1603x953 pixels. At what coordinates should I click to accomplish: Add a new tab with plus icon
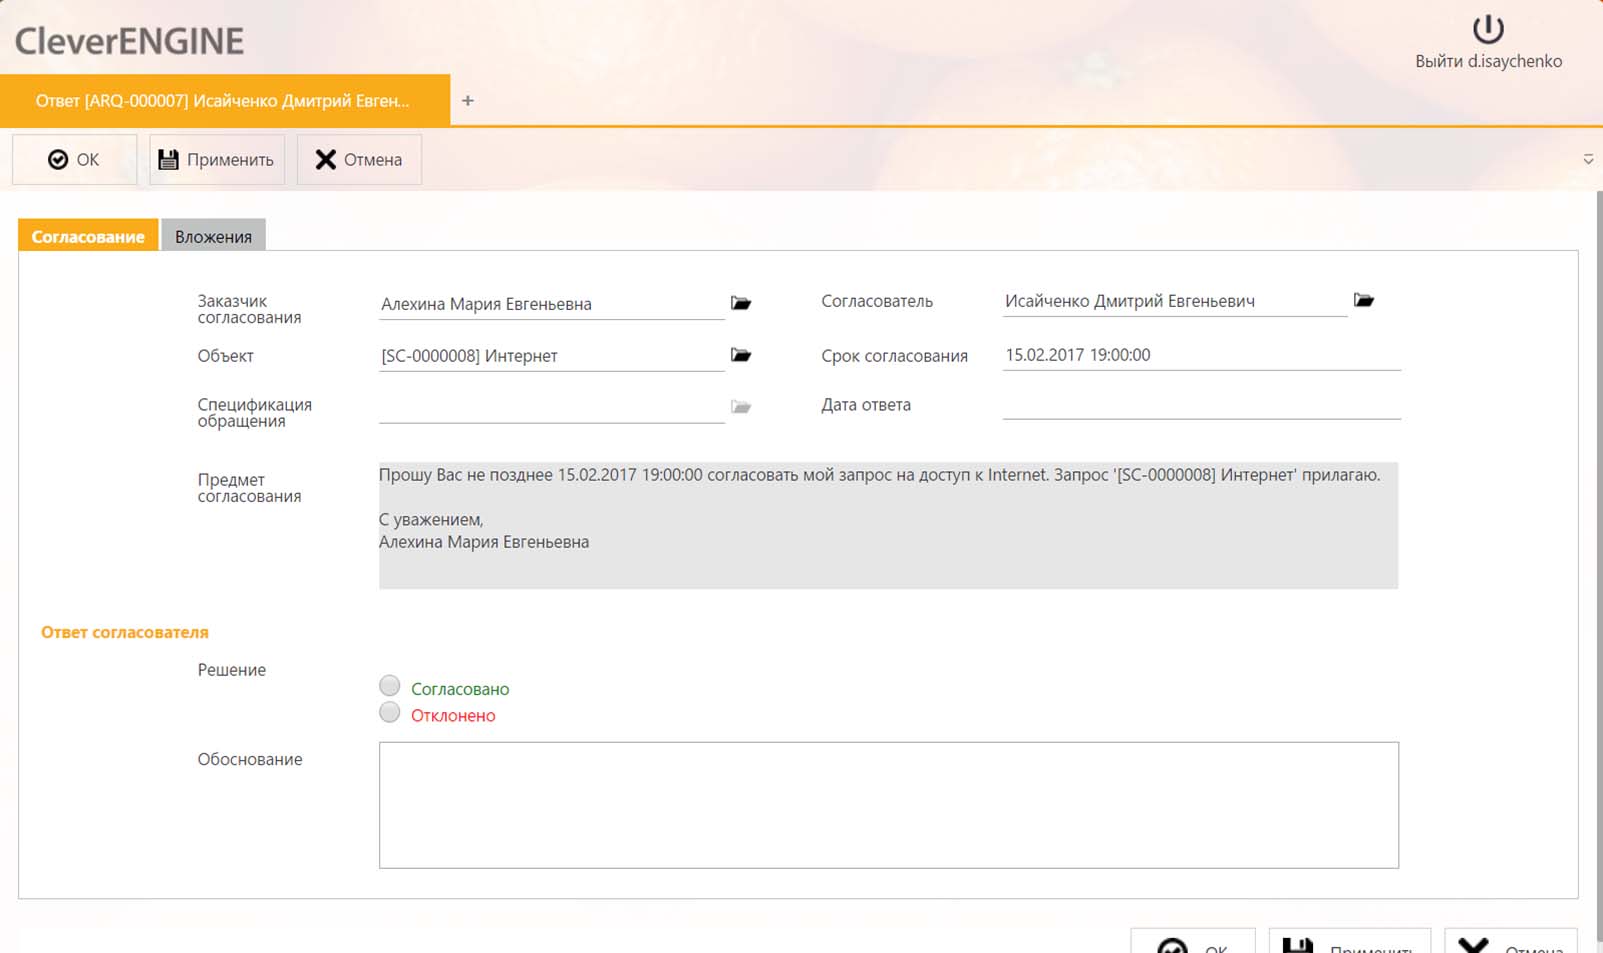click(467, 100)
